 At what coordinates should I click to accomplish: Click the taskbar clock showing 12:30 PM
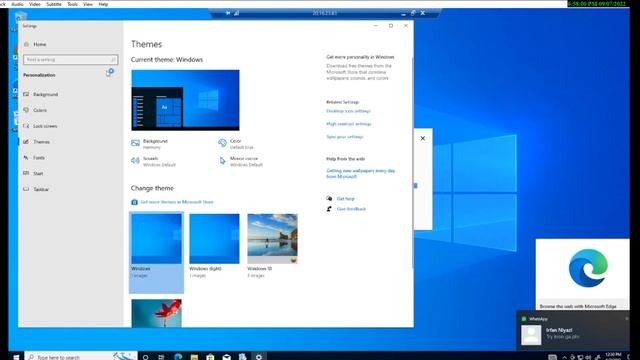[613, 356]
